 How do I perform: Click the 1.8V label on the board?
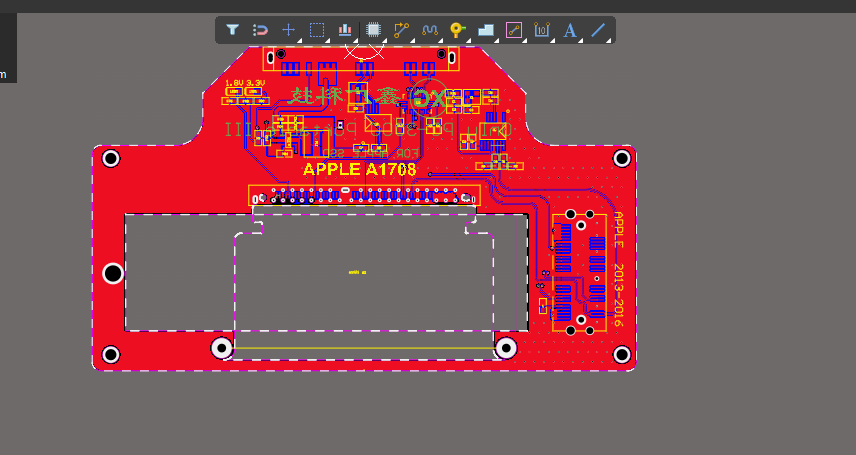click(x=234, y=83)
